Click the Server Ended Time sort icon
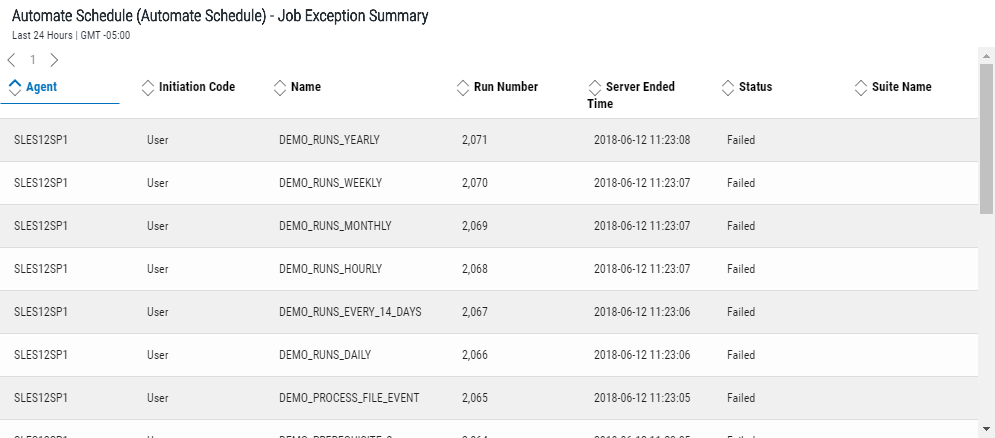This screenshot has height=438, width=995. 595,87
